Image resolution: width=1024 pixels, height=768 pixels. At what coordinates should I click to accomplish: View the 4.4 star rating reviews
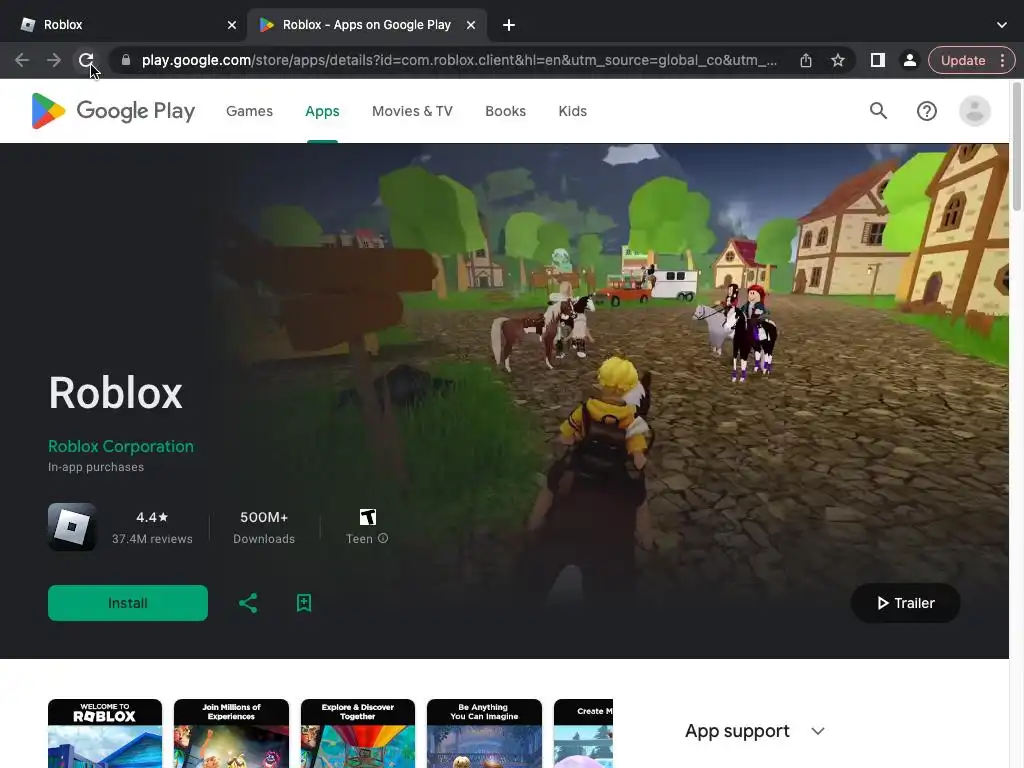pyautogui.click(x=152, y=527)
